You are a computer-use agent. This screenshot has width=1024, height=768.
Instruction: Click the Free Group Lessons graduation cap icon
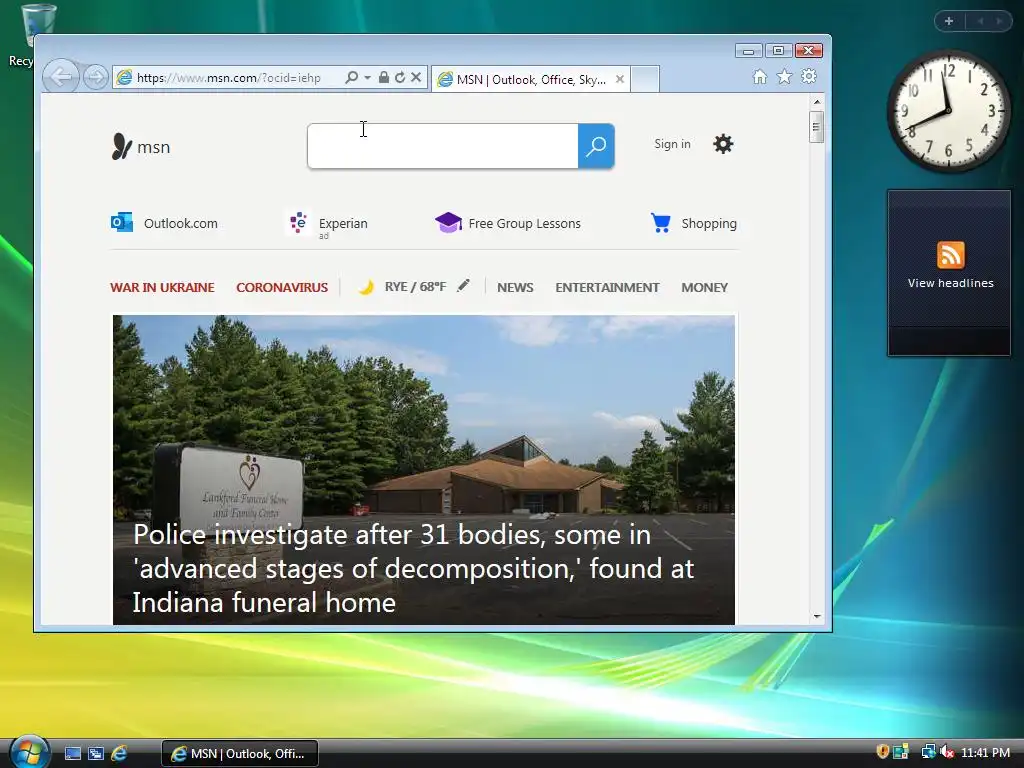[x=448, y=223]
